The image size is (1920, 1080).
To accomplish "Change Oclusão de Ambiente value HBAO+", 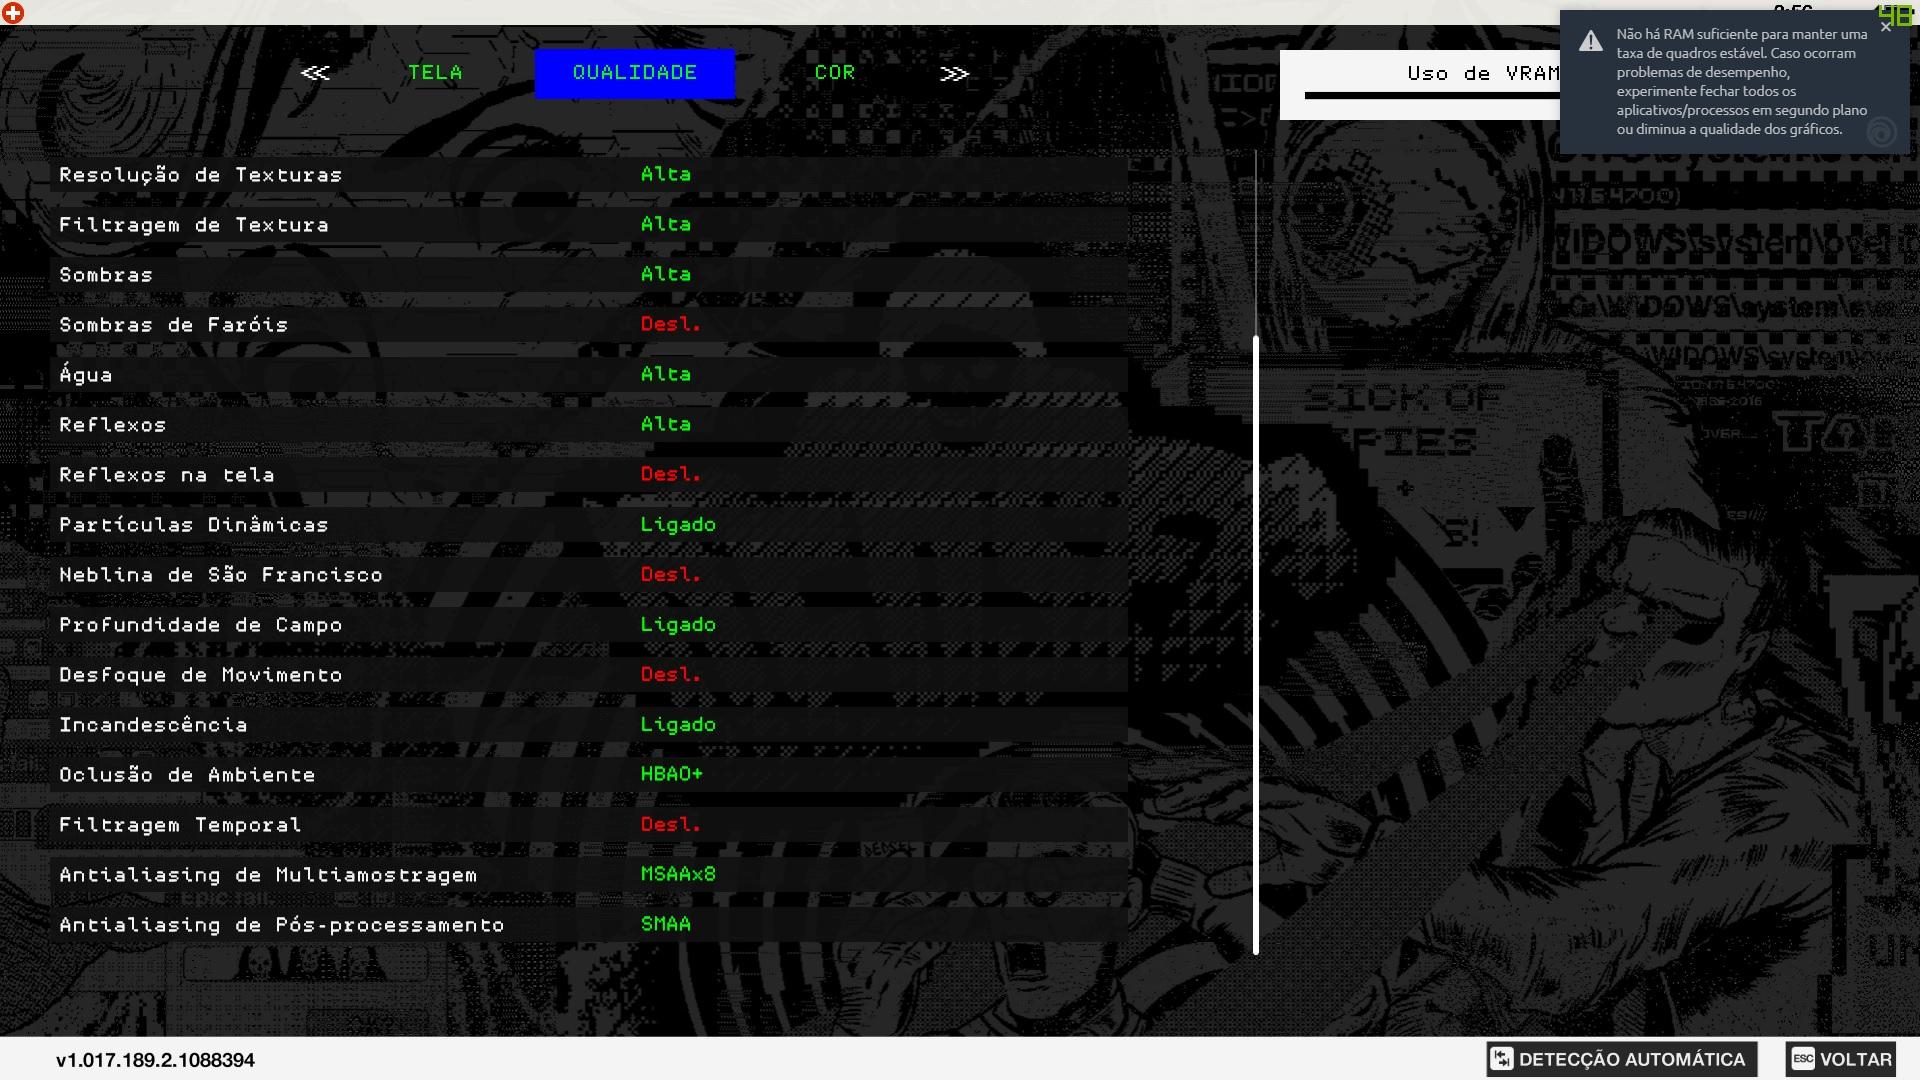I will [672, 774].
